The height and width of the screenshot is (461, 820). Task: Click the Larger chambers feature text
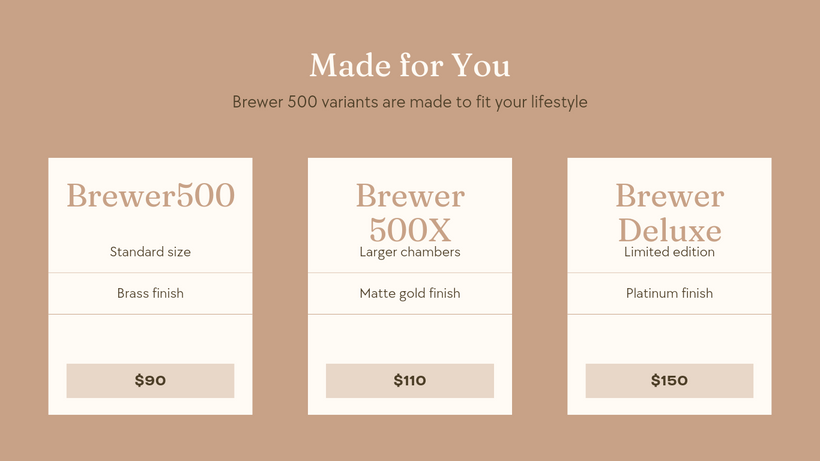410,252
